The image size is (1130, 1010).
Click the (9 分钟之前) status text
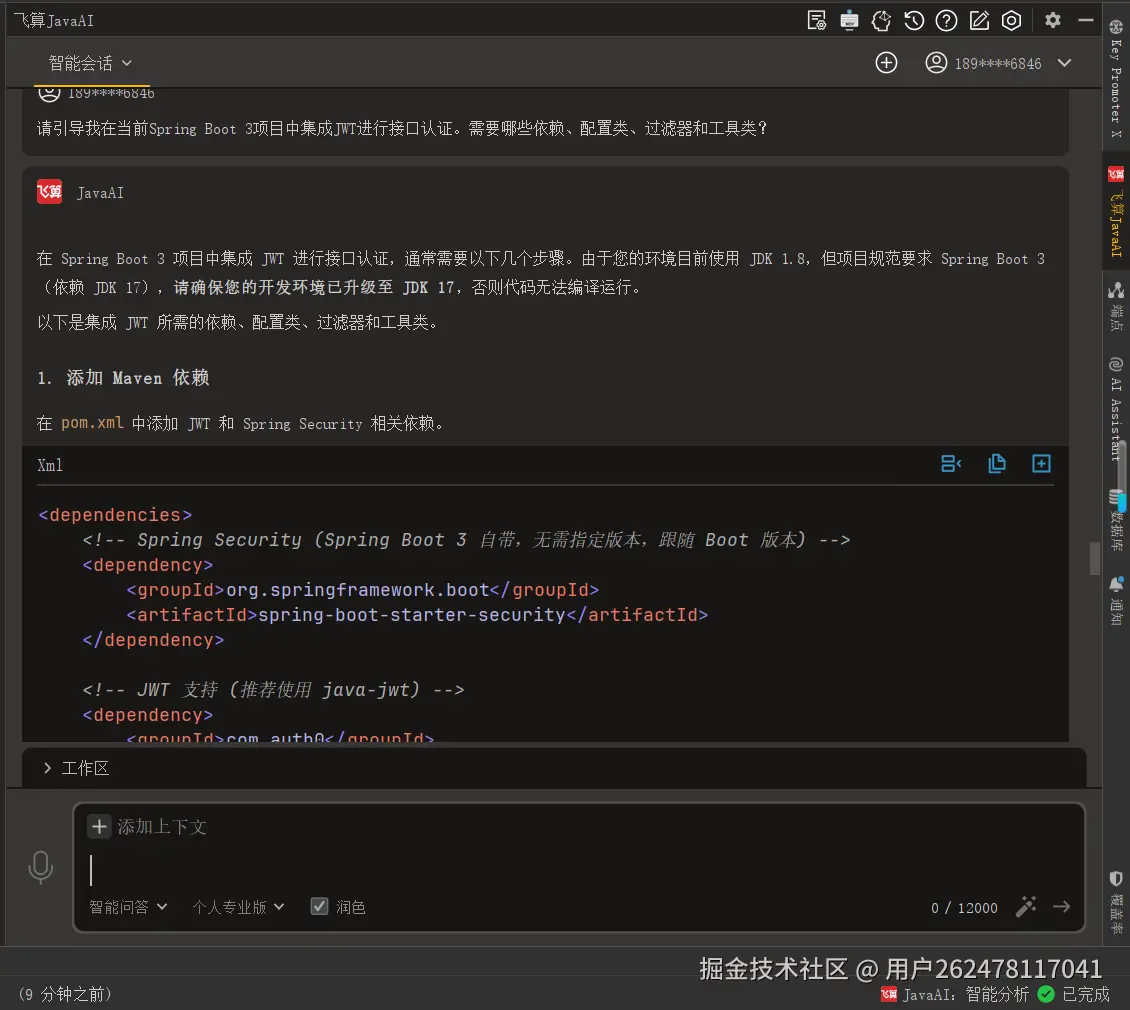coord(66,994)
